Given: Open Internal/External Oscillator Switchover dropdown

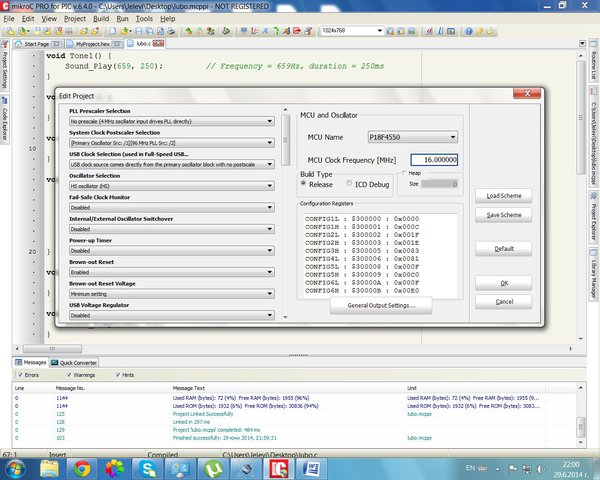Looking at the screenshot, I should pyautogui.click(x=171, y=229).
